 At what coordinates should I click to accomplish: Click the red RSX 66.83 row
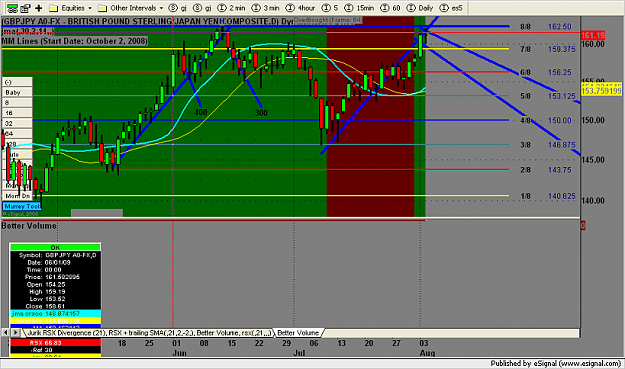pyautogui.click(x=55, y=343)
